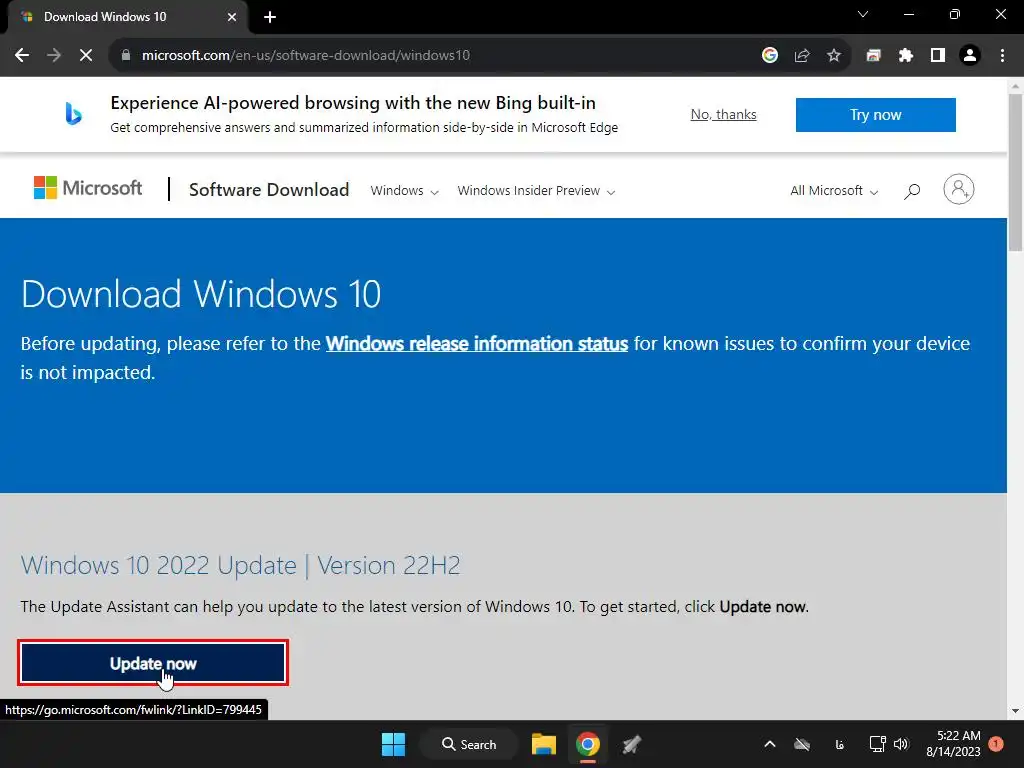
Task: Click the Bing logo in banner
Action: 73,114
